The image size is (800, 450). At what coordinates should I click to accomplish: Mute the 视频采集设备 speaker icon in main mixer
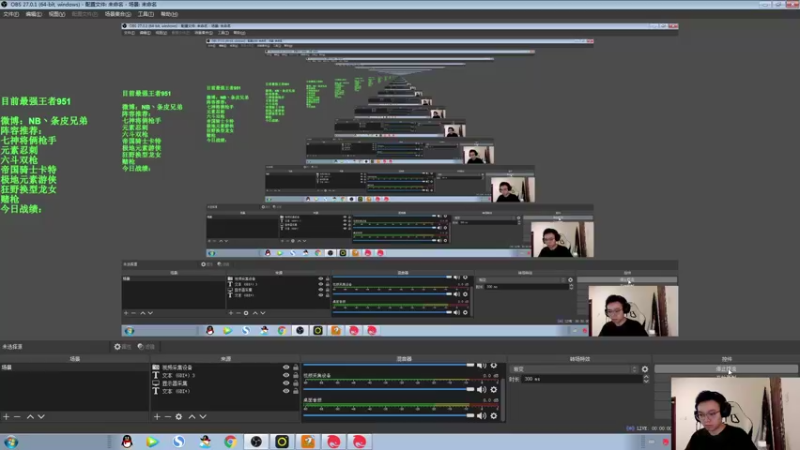click(x=482, y=389)
